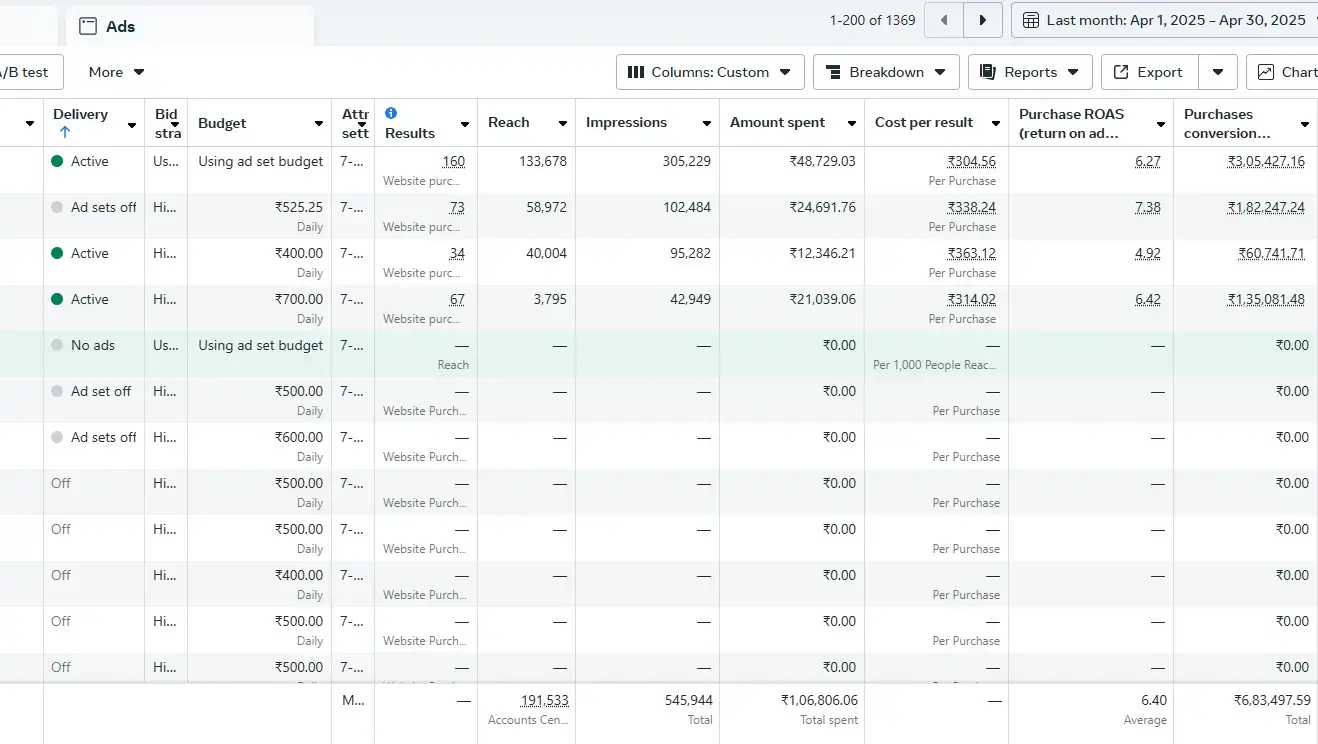
Task: Sort by the Delivery column header
Action: 80,114
